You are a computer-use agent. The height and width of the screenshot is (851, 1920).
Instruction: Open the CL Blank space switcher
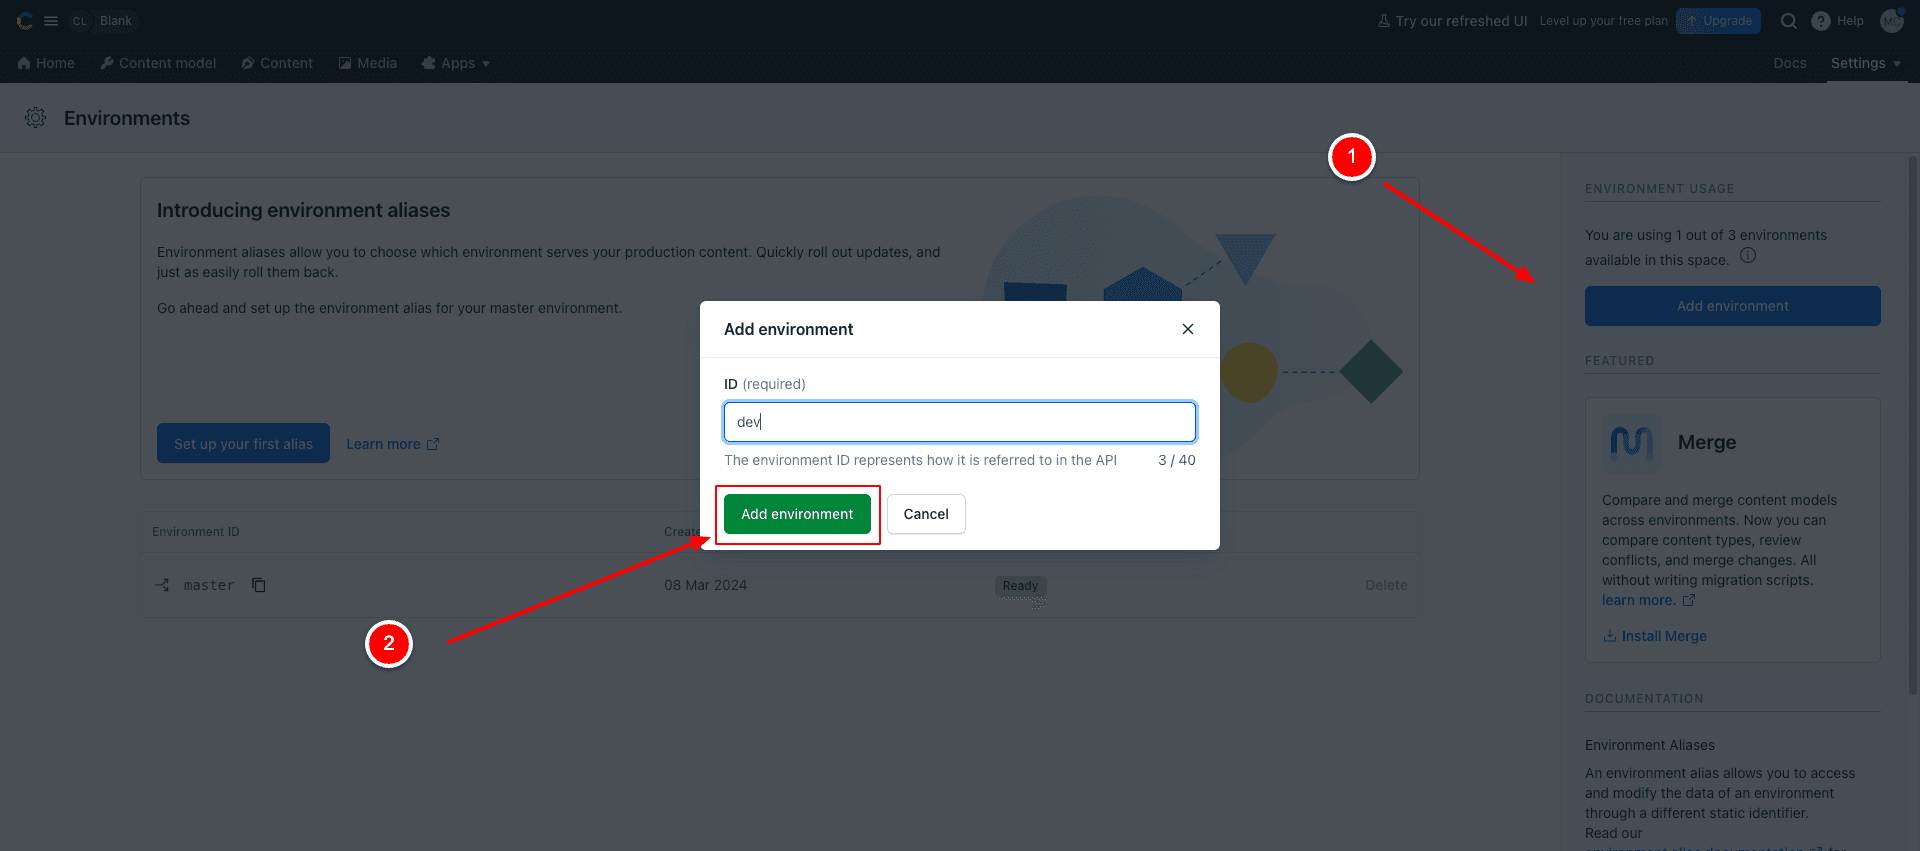104,21
